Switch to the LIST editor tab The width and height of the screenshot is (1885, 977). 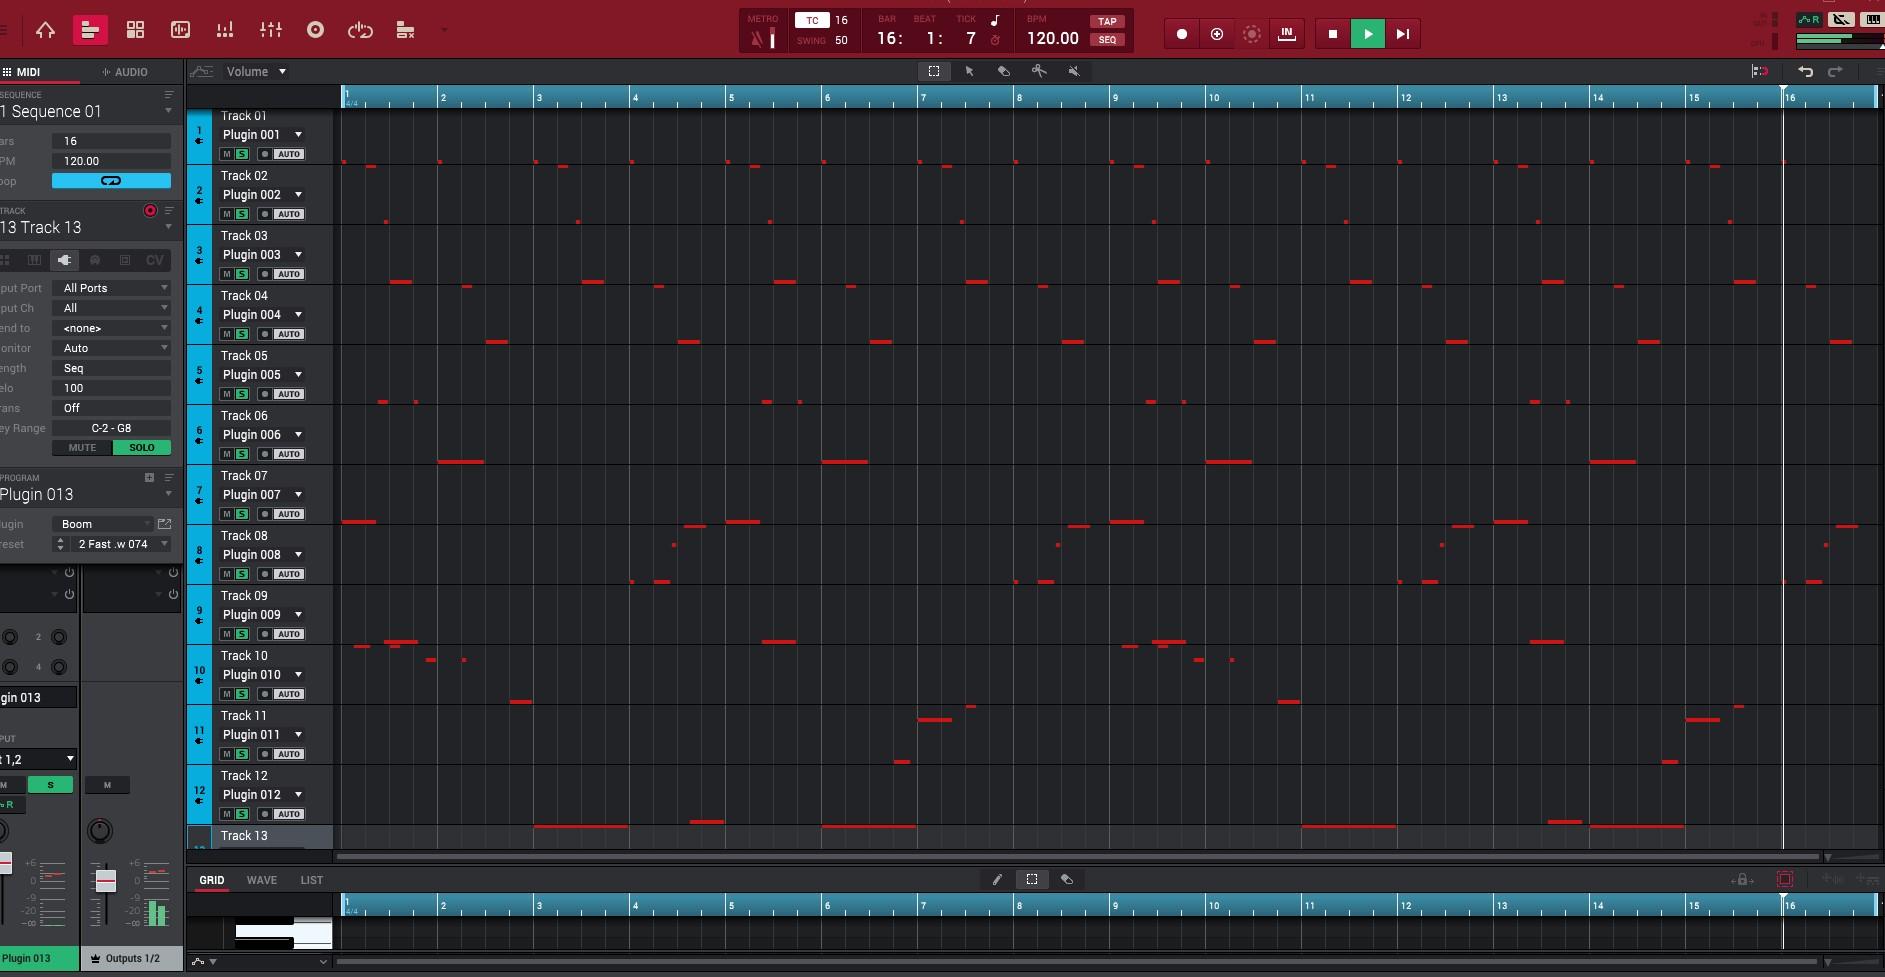pyautogui.click(x=311, y=880)
